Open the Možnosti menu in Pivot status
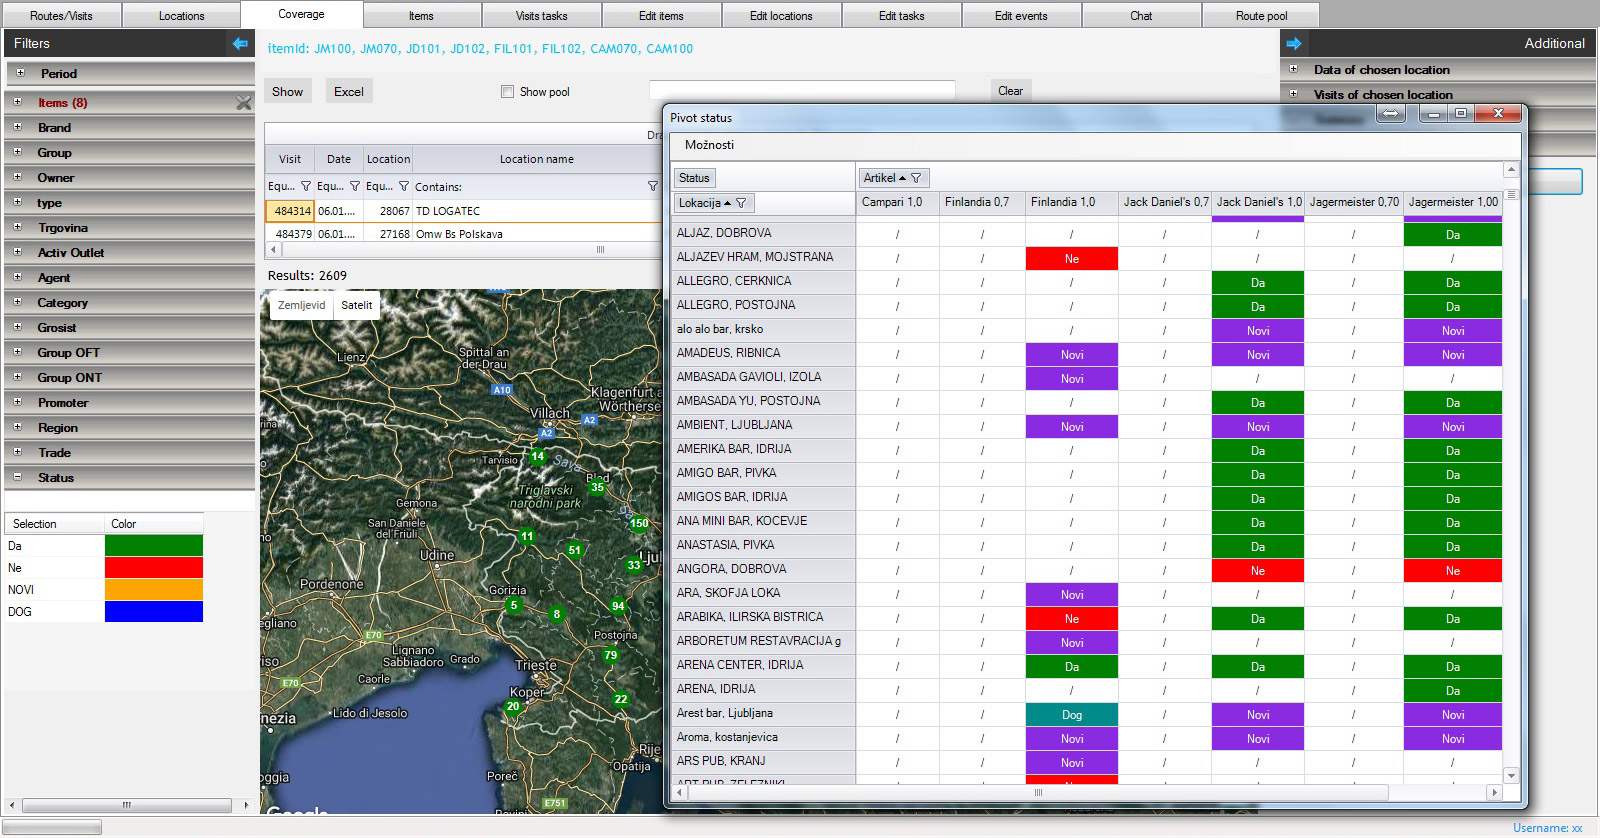 click(x=709, y=145)
